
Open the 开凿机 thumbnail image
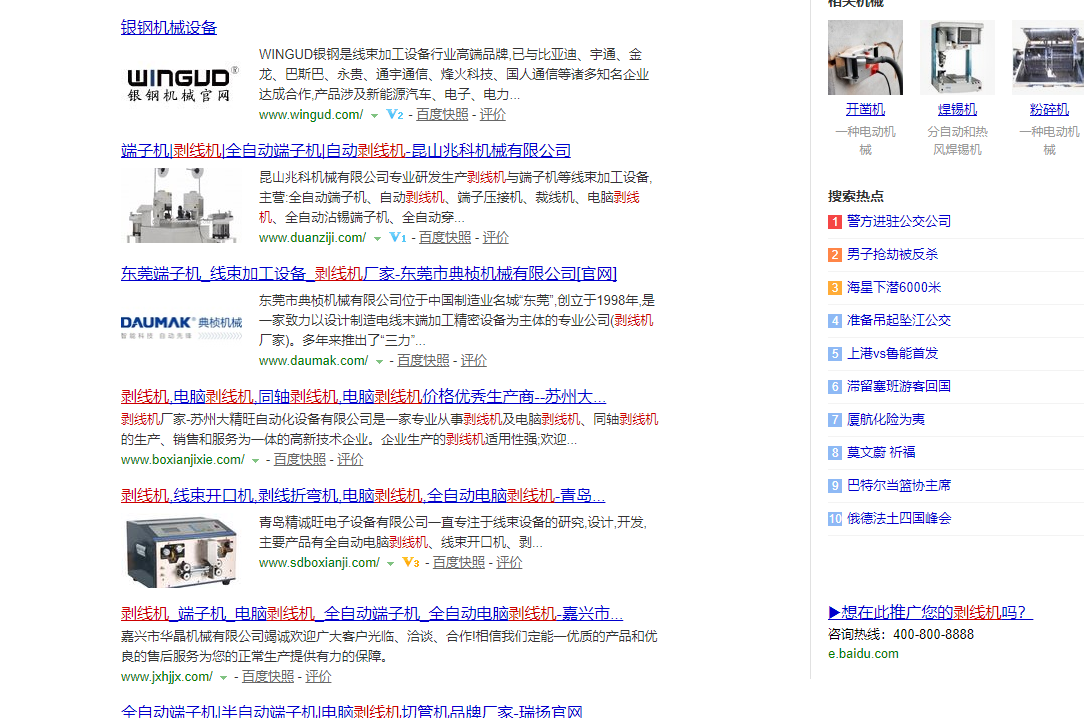(865, 58)
